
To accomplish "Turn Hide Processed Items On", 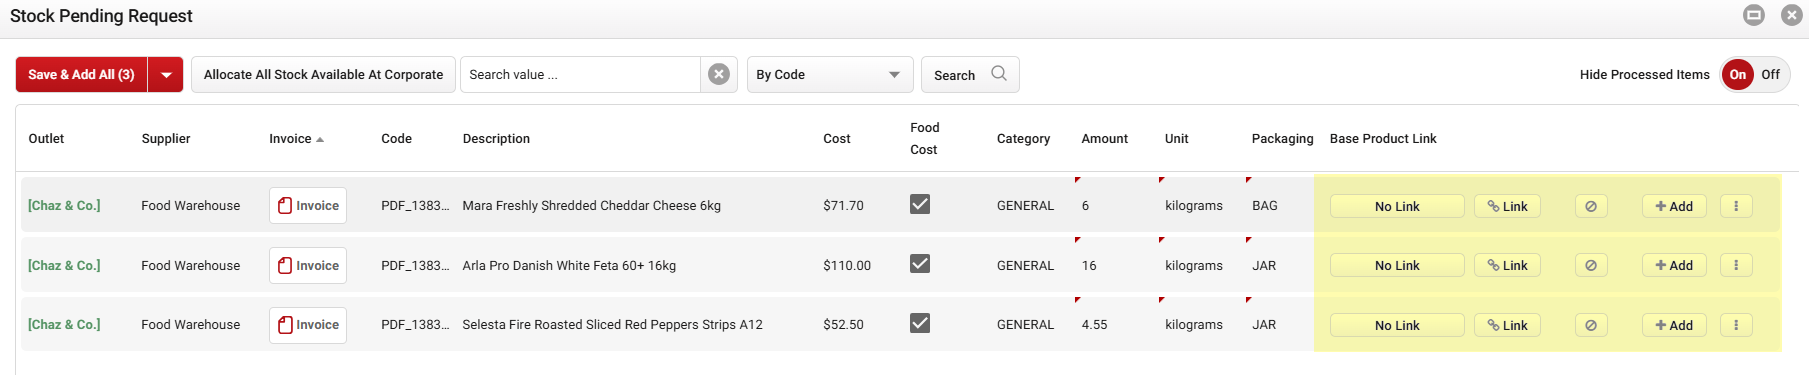I will (x=1738, y=75).
